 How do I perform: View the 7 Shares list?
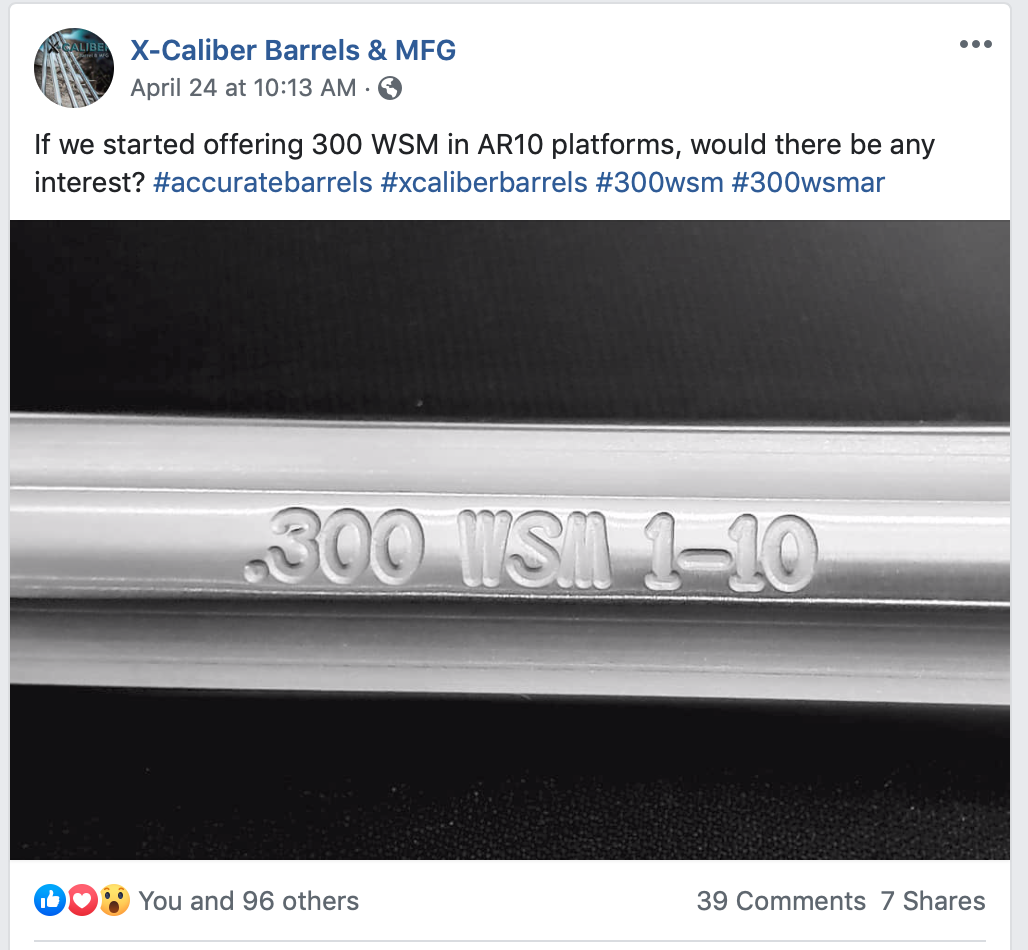coord(933,901)
